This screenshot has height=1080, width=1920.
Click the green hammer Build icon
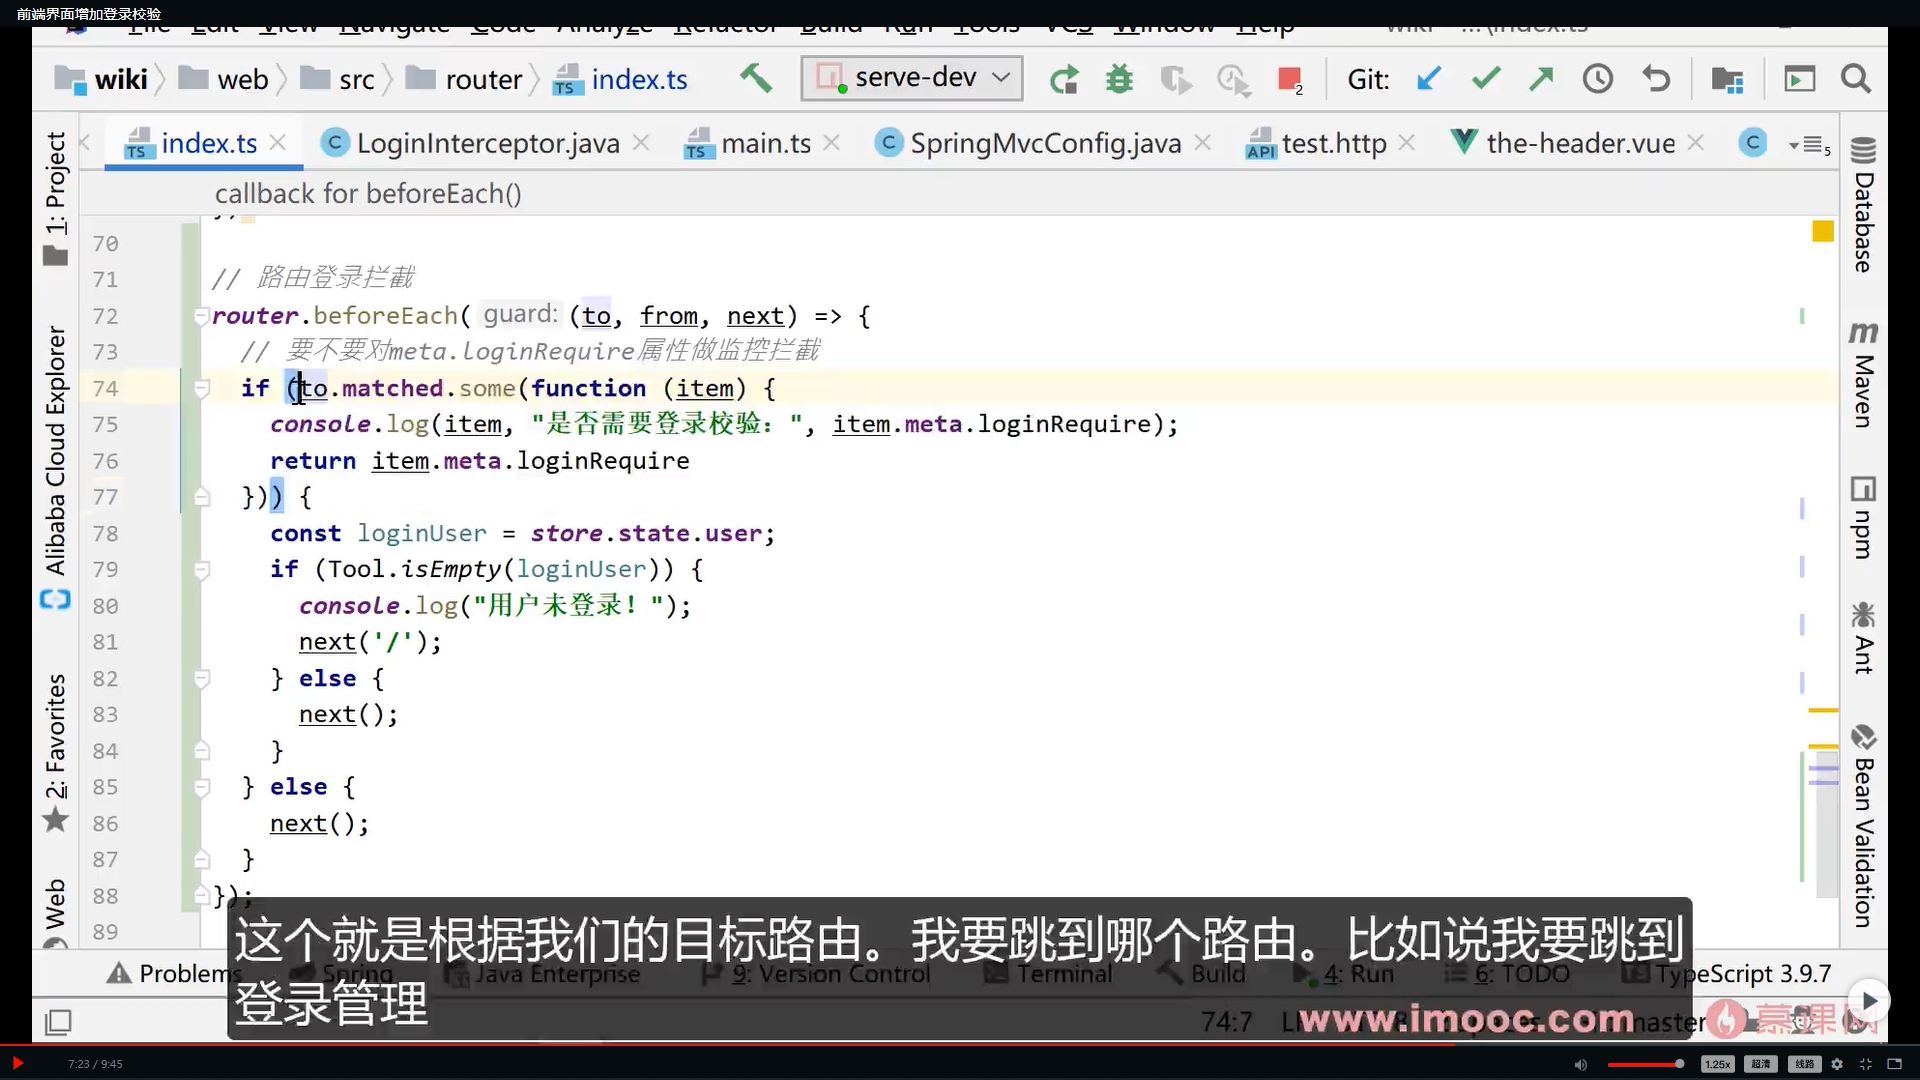coord(756,78)
